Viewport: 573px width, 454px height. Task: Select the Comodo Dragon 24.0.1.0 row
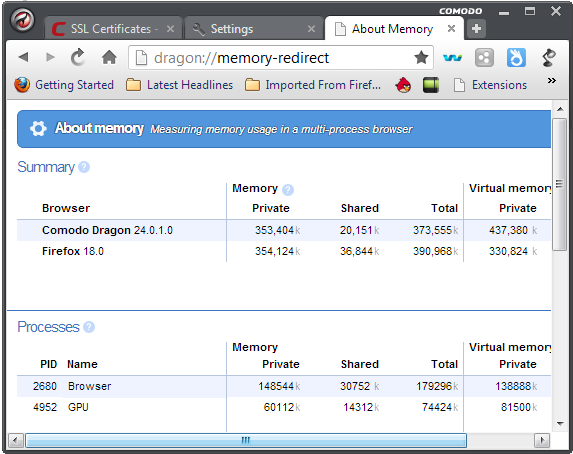[284, 230]
